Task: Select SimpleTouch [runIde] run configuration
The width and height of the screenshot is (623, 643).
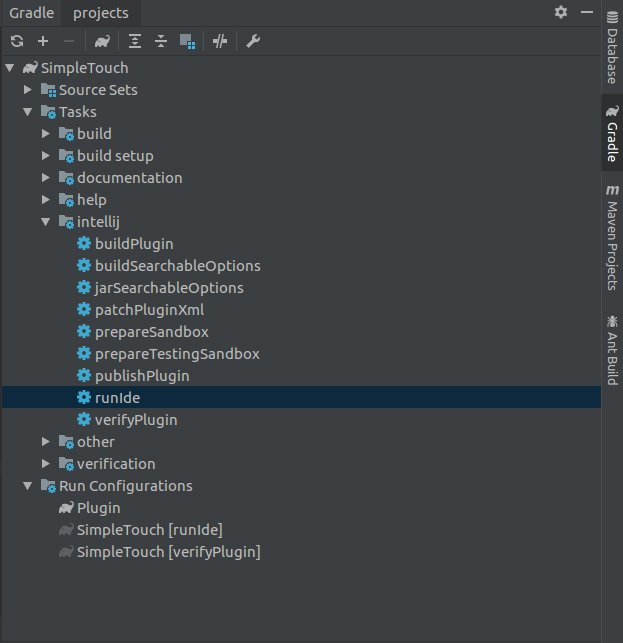Action: pos(150,530)
